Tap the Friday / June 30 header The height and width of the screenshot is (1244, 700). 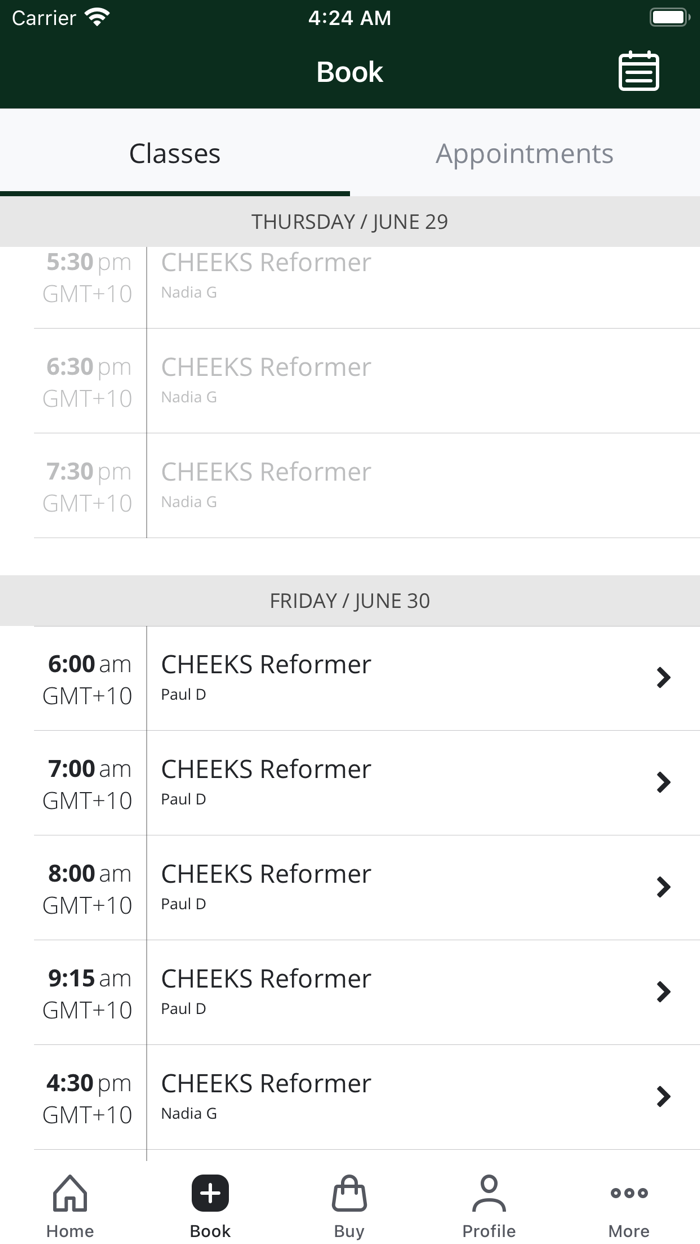pyautogui.click(x=350, y=601)
